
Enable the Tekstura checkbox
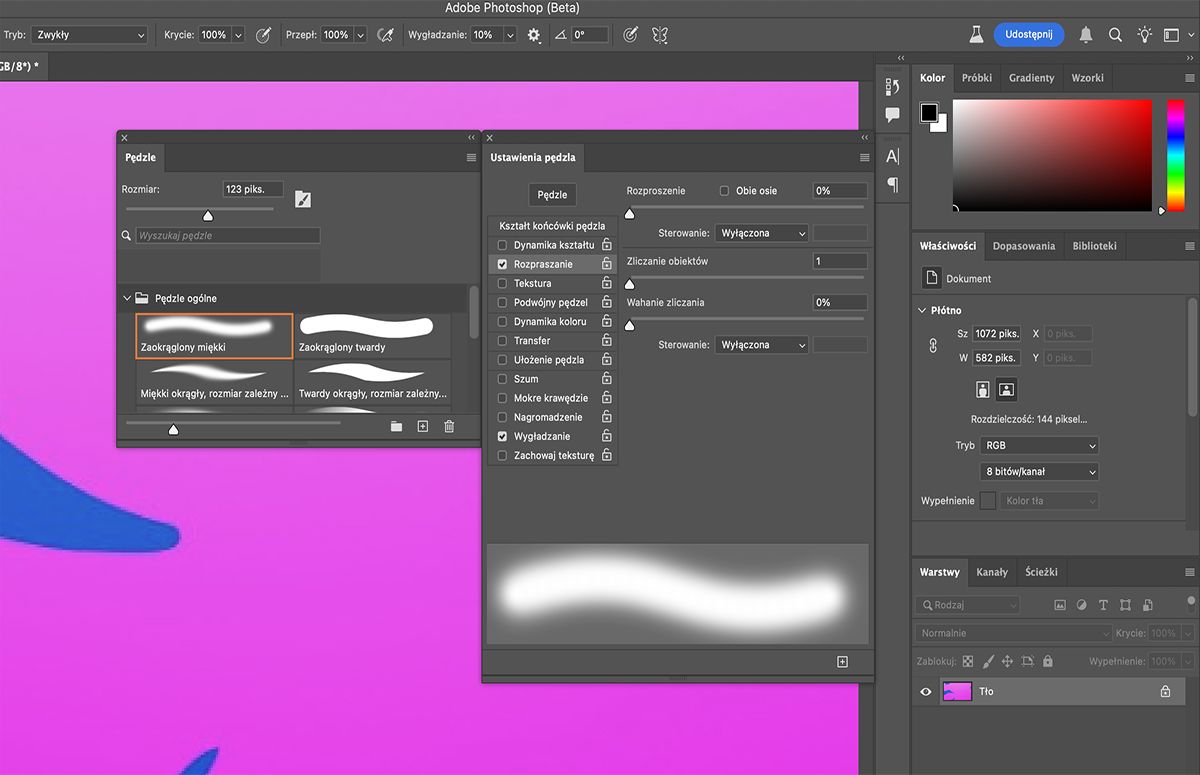coord(502,284)
